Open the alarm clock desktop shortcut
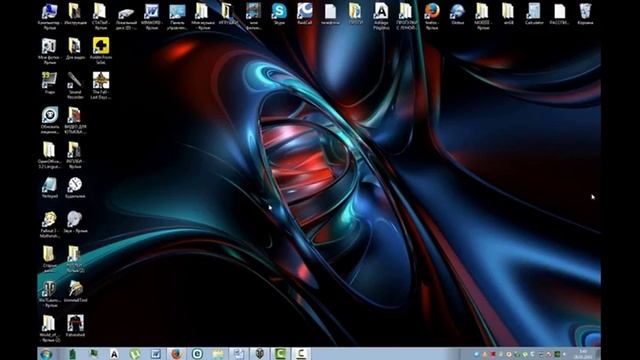The width and height of the screenshot is (640, 360). click(x=75, y=187)
